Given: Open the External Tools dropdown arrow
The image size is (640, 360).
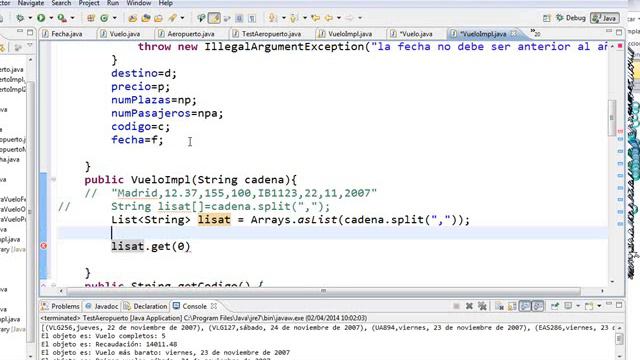Looking at the screenshot, I should coord(72,18).
